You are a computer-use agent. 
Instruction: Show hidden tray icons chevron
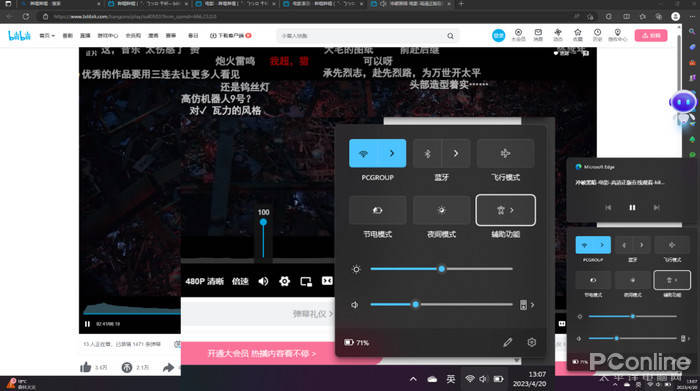click(x=413, y=379)
